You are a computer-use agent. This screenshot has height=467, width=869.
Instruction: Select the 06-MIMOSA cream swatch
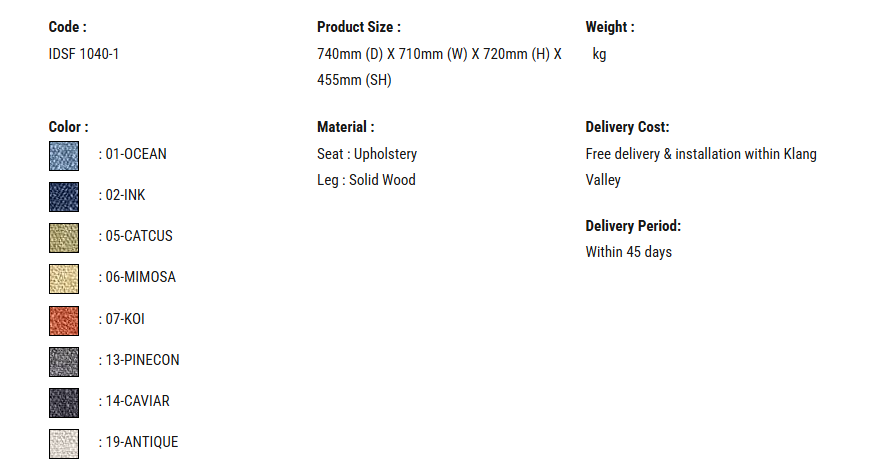coord(64,279)
